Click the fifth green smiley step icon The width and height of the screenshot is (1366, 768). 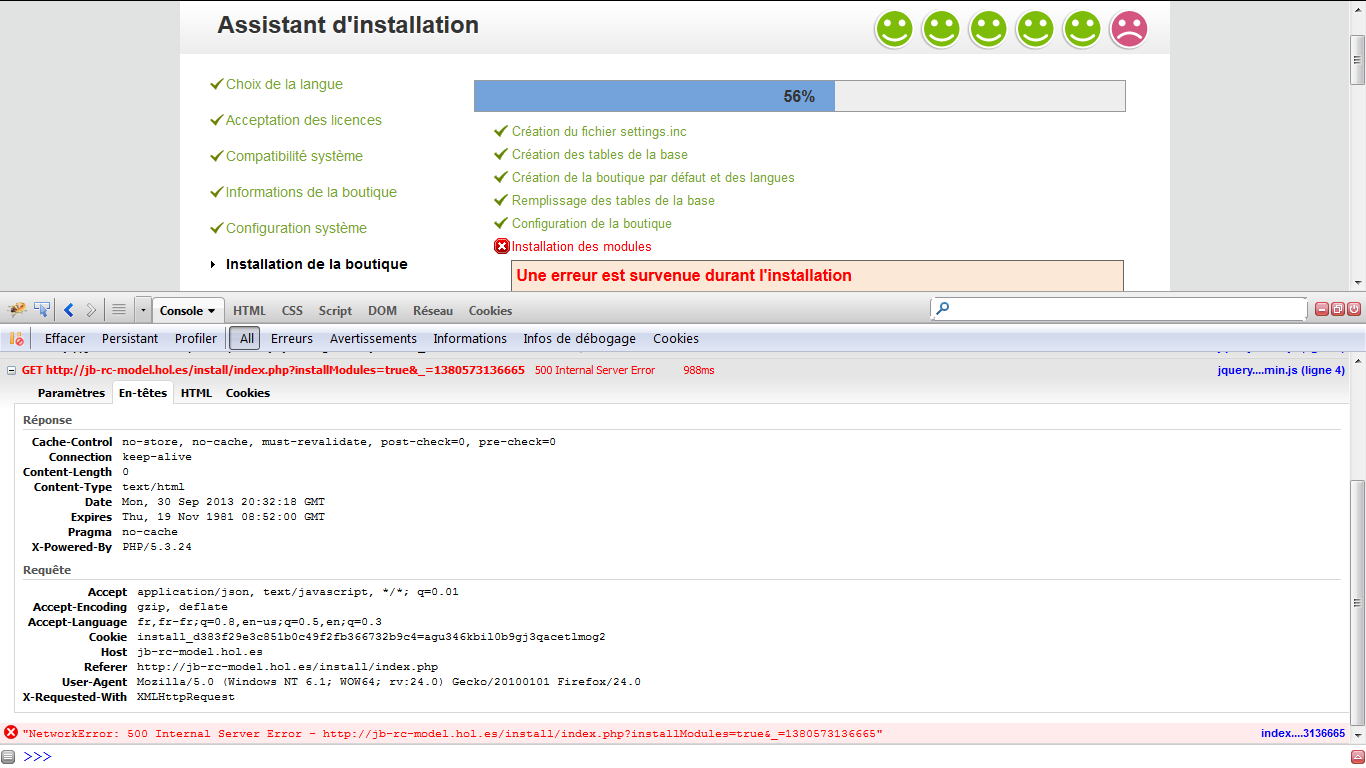click(1082, 29)
